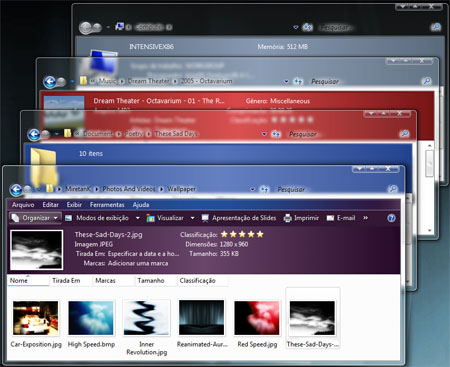Open the Editar menu

(50, 205)
